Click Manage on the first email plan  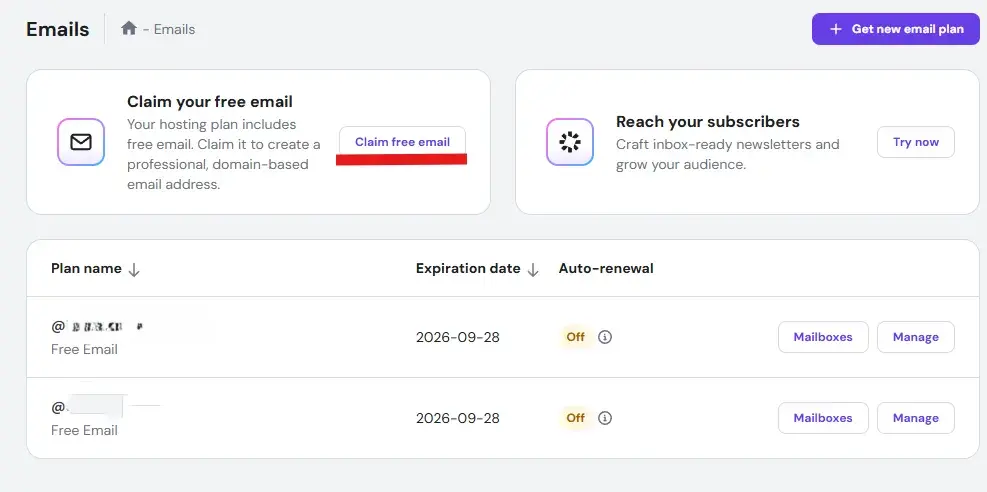(915, 337)
